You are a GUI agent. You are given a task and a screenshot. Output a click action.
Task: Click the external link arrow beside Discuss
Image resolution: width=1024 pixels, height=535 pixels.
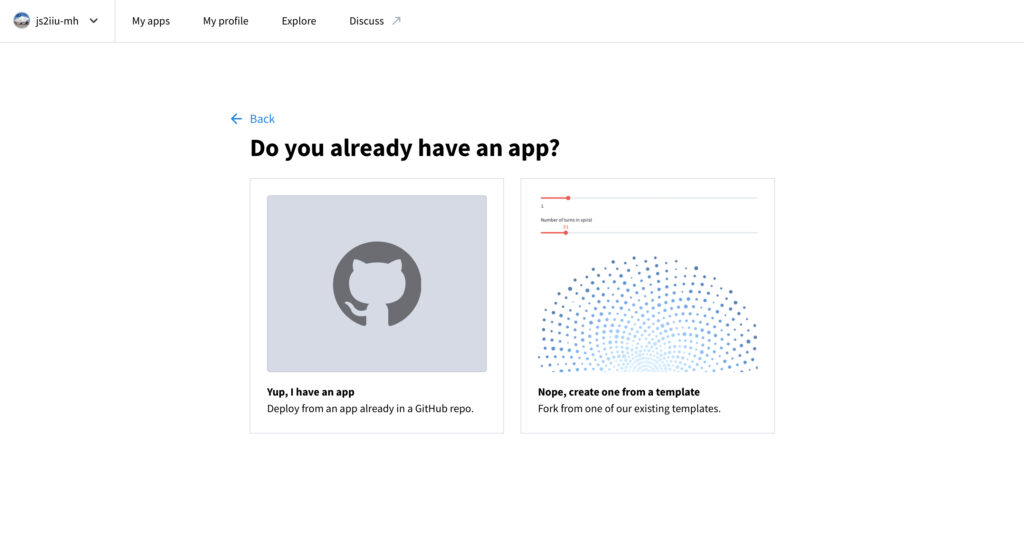pyautogui.click(x=396, y=21)
